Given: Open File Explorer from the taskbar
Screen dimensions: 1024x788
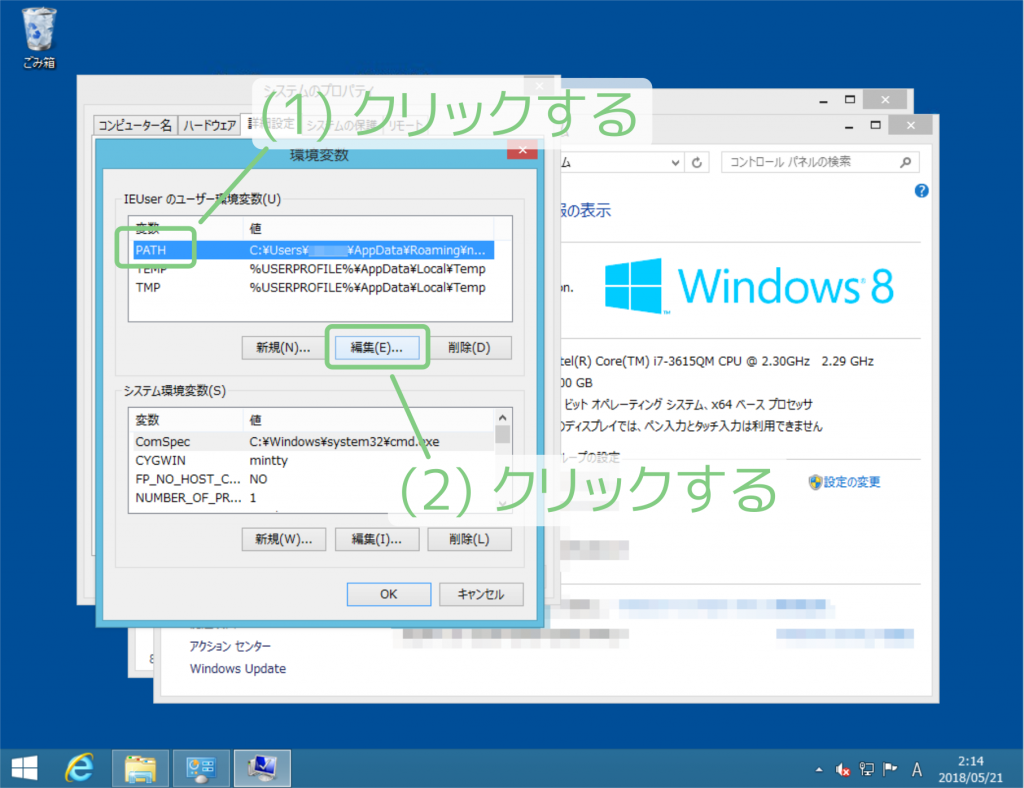Looking at the screenshot, I should point(140,768).
